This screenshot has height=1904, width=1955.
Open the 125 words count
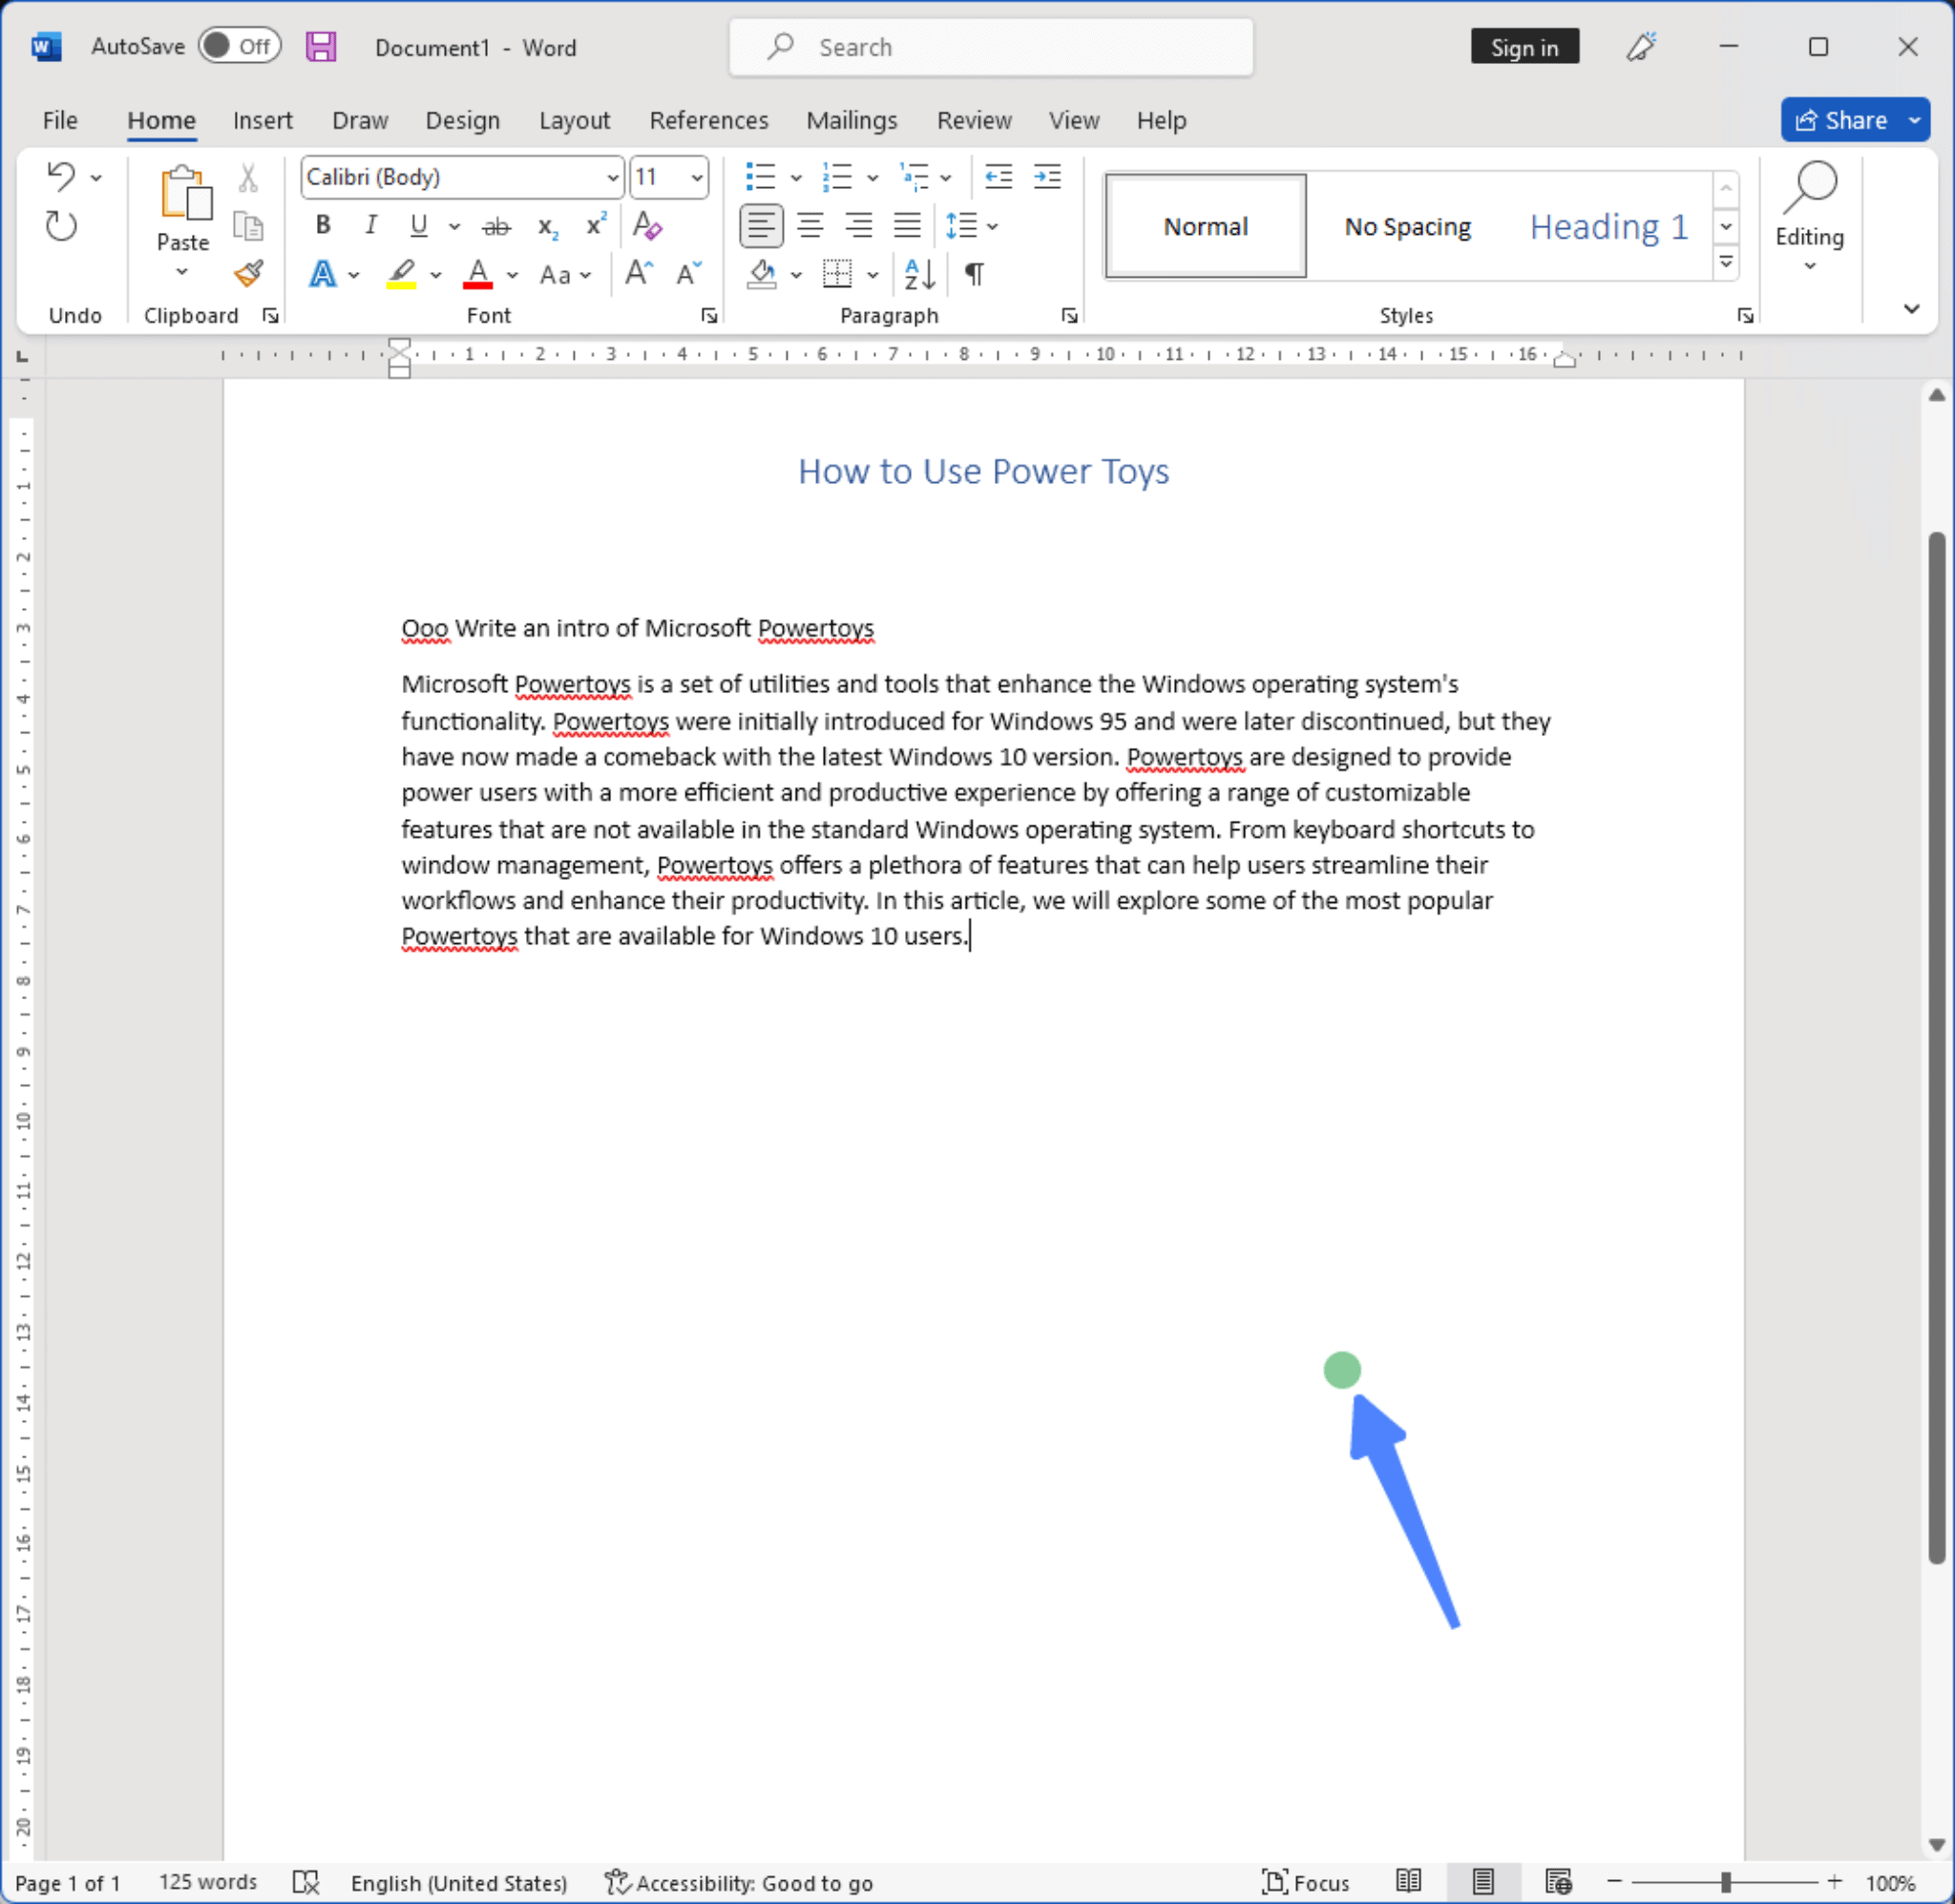point(208,1882)
